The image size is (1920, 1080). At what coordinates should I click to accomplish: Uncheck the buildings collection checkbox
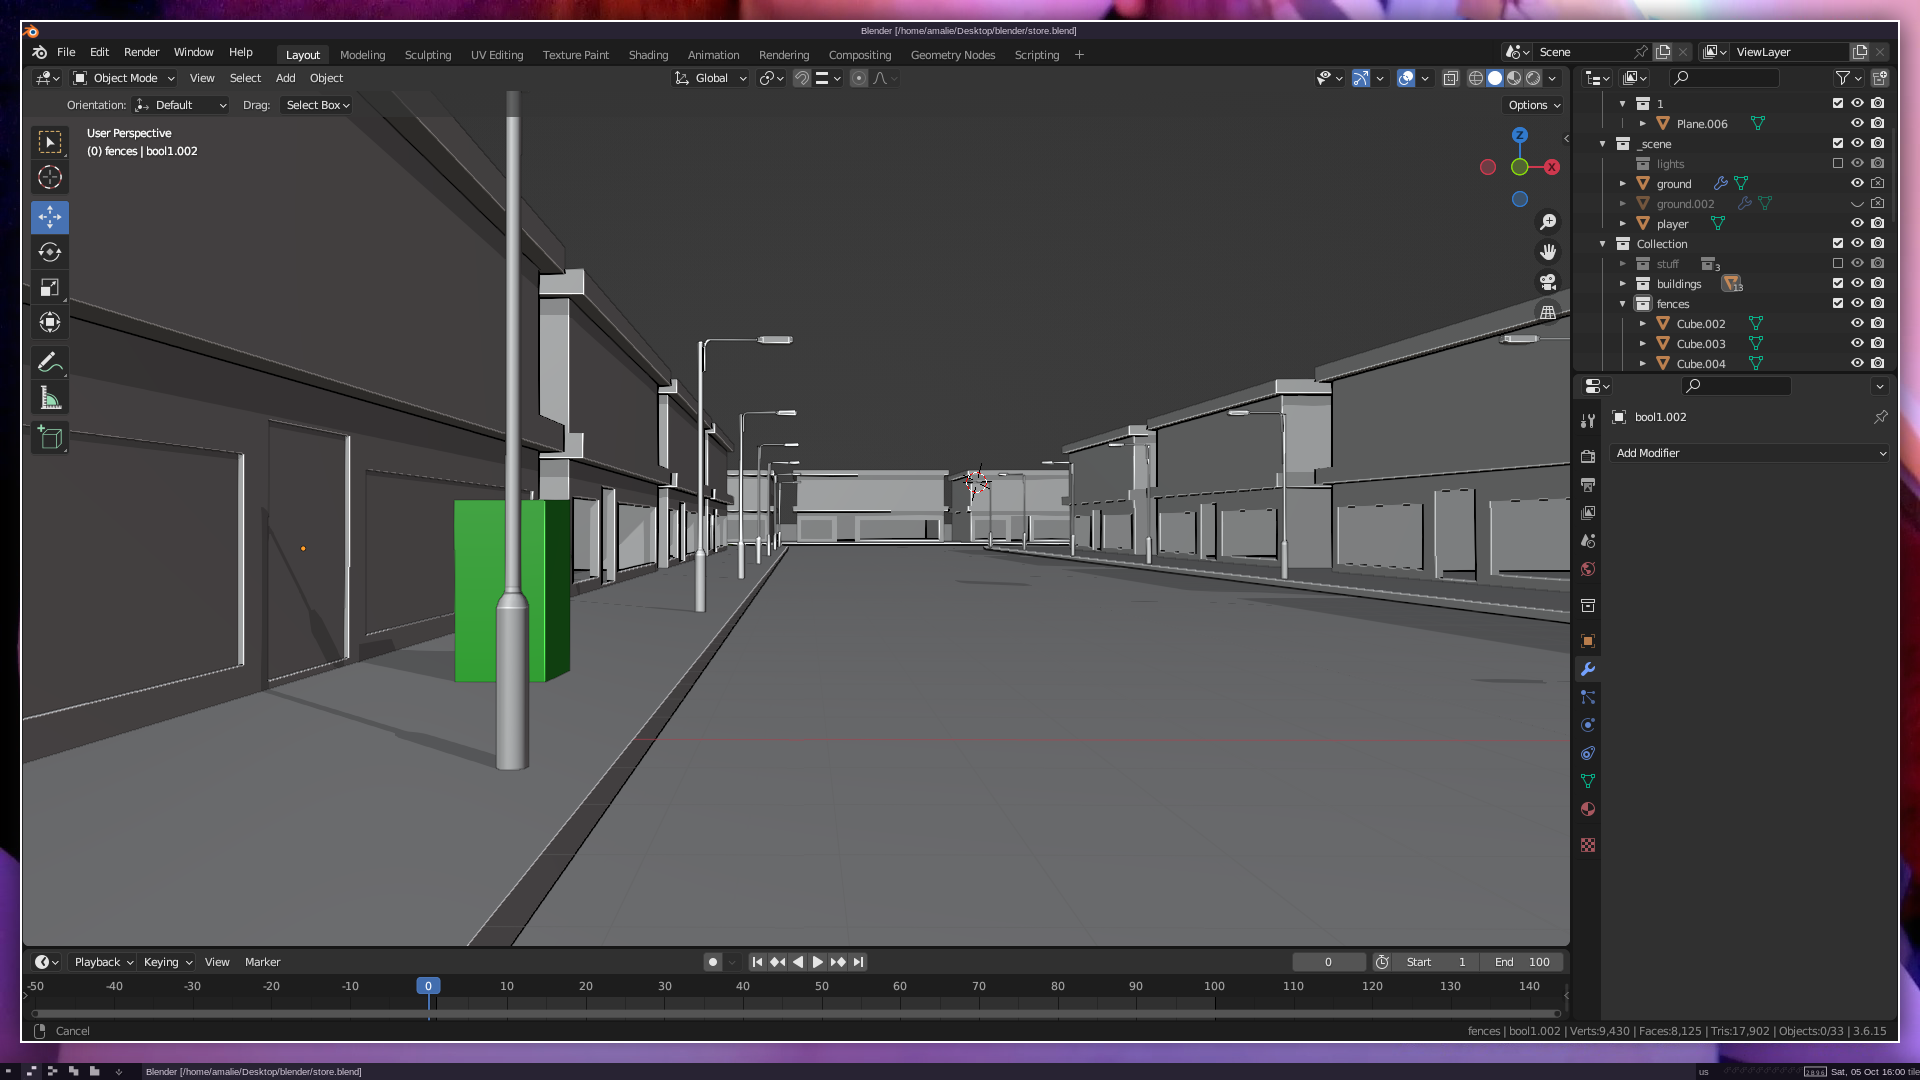click(x=1838, y=284)
